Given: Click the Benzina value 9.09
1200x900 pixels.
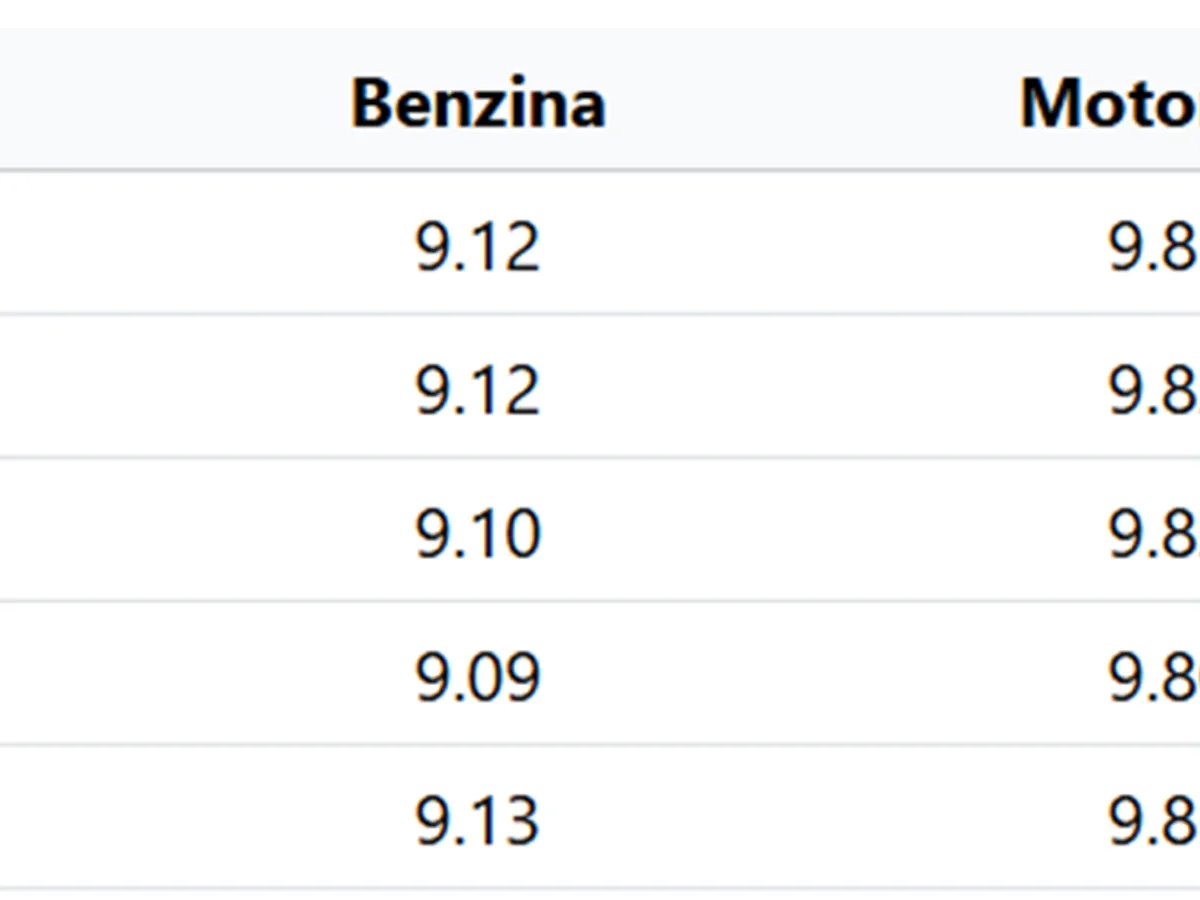Looking at the screenshot, I should (478, 676).
